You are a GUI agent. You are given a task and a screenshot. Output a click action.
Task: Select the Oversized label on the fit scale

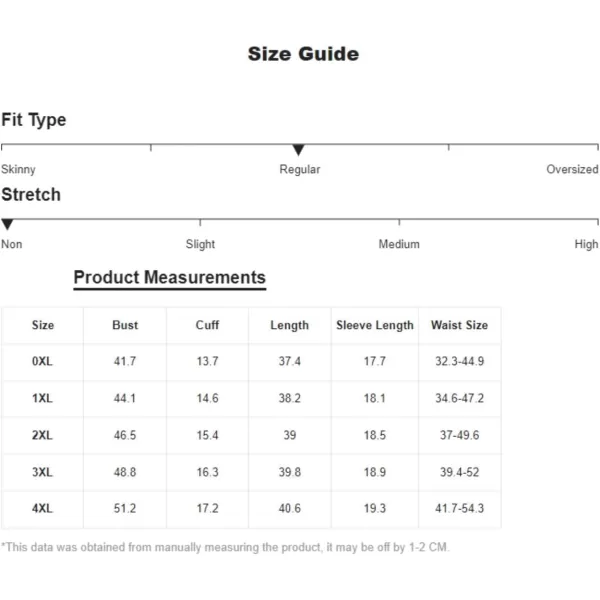(572, 169)
